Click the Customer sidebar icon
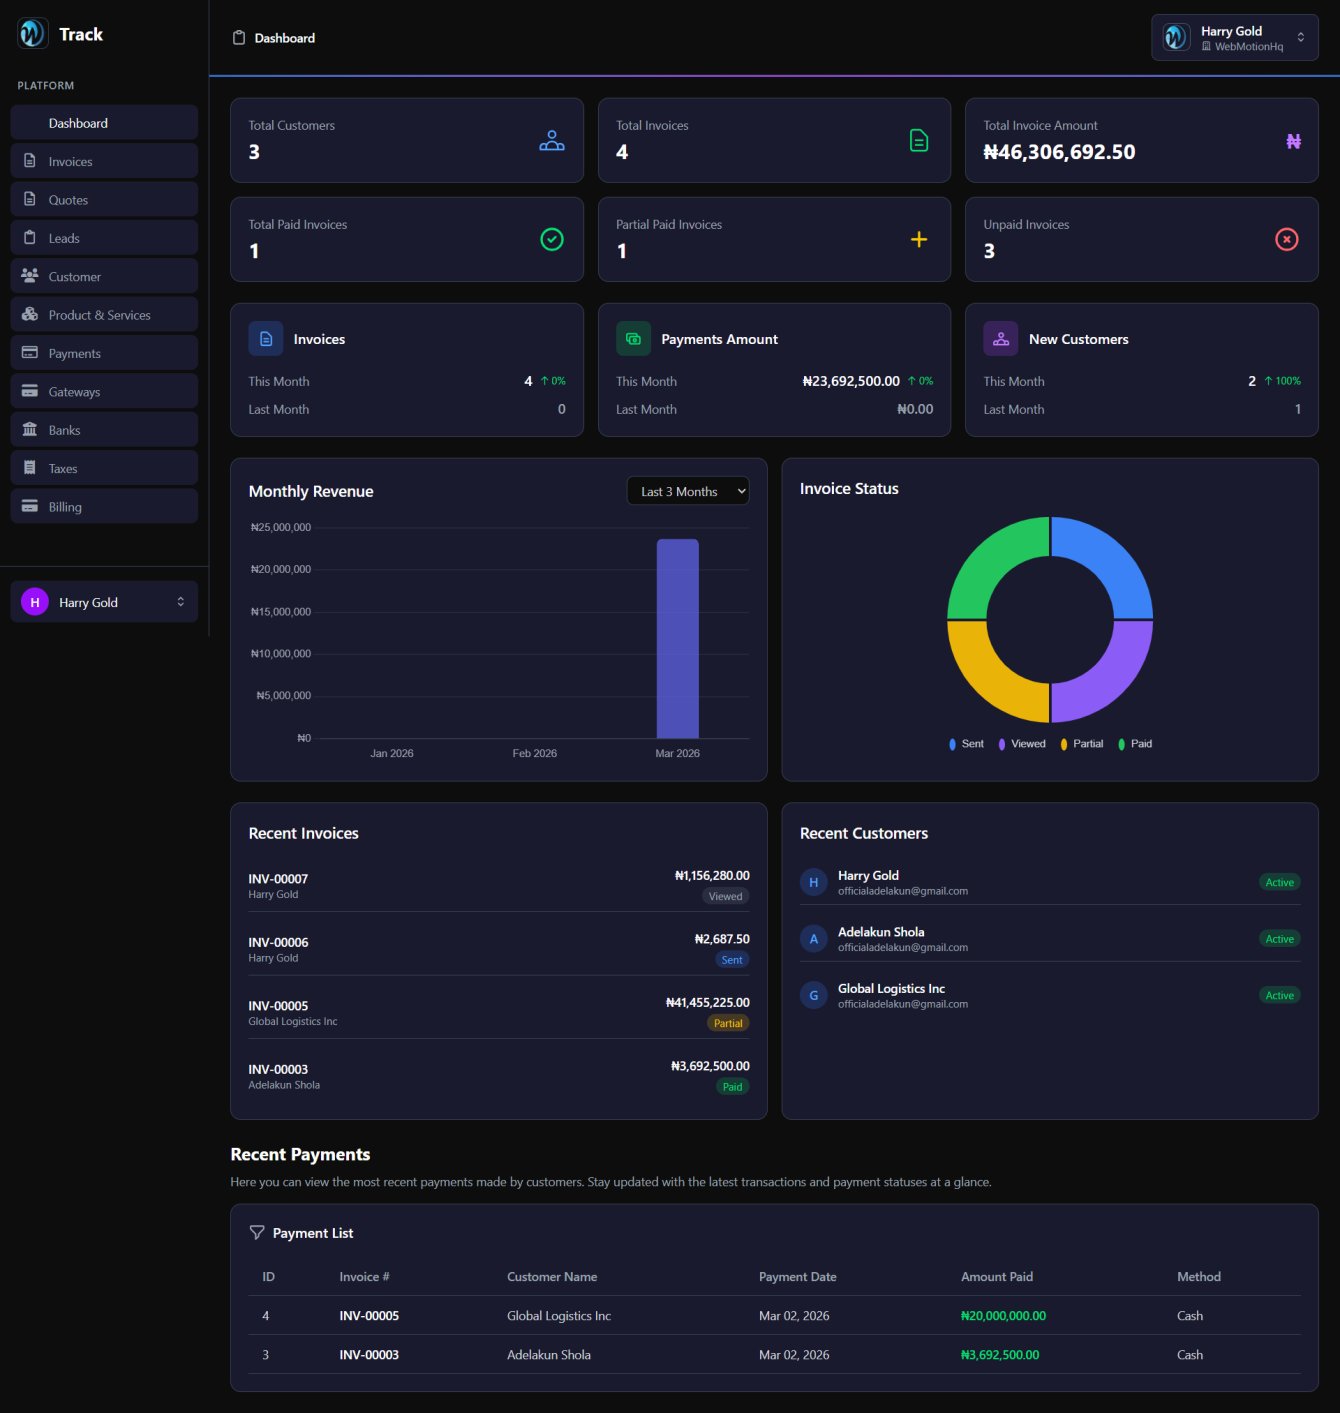The height and width of the screenshot is (1413, 1340). pos(30,276)
